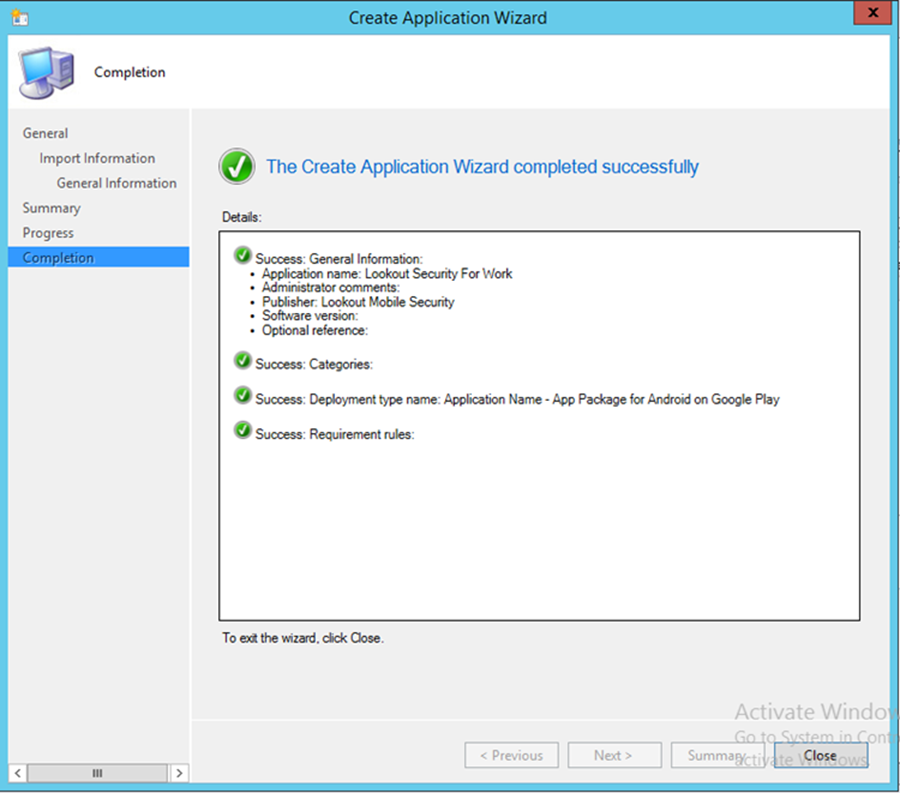Image resolution: width=900 pixels, height=793 pixels.
Task: Click the Close button to exit wizard
Action: coord(820,755)
